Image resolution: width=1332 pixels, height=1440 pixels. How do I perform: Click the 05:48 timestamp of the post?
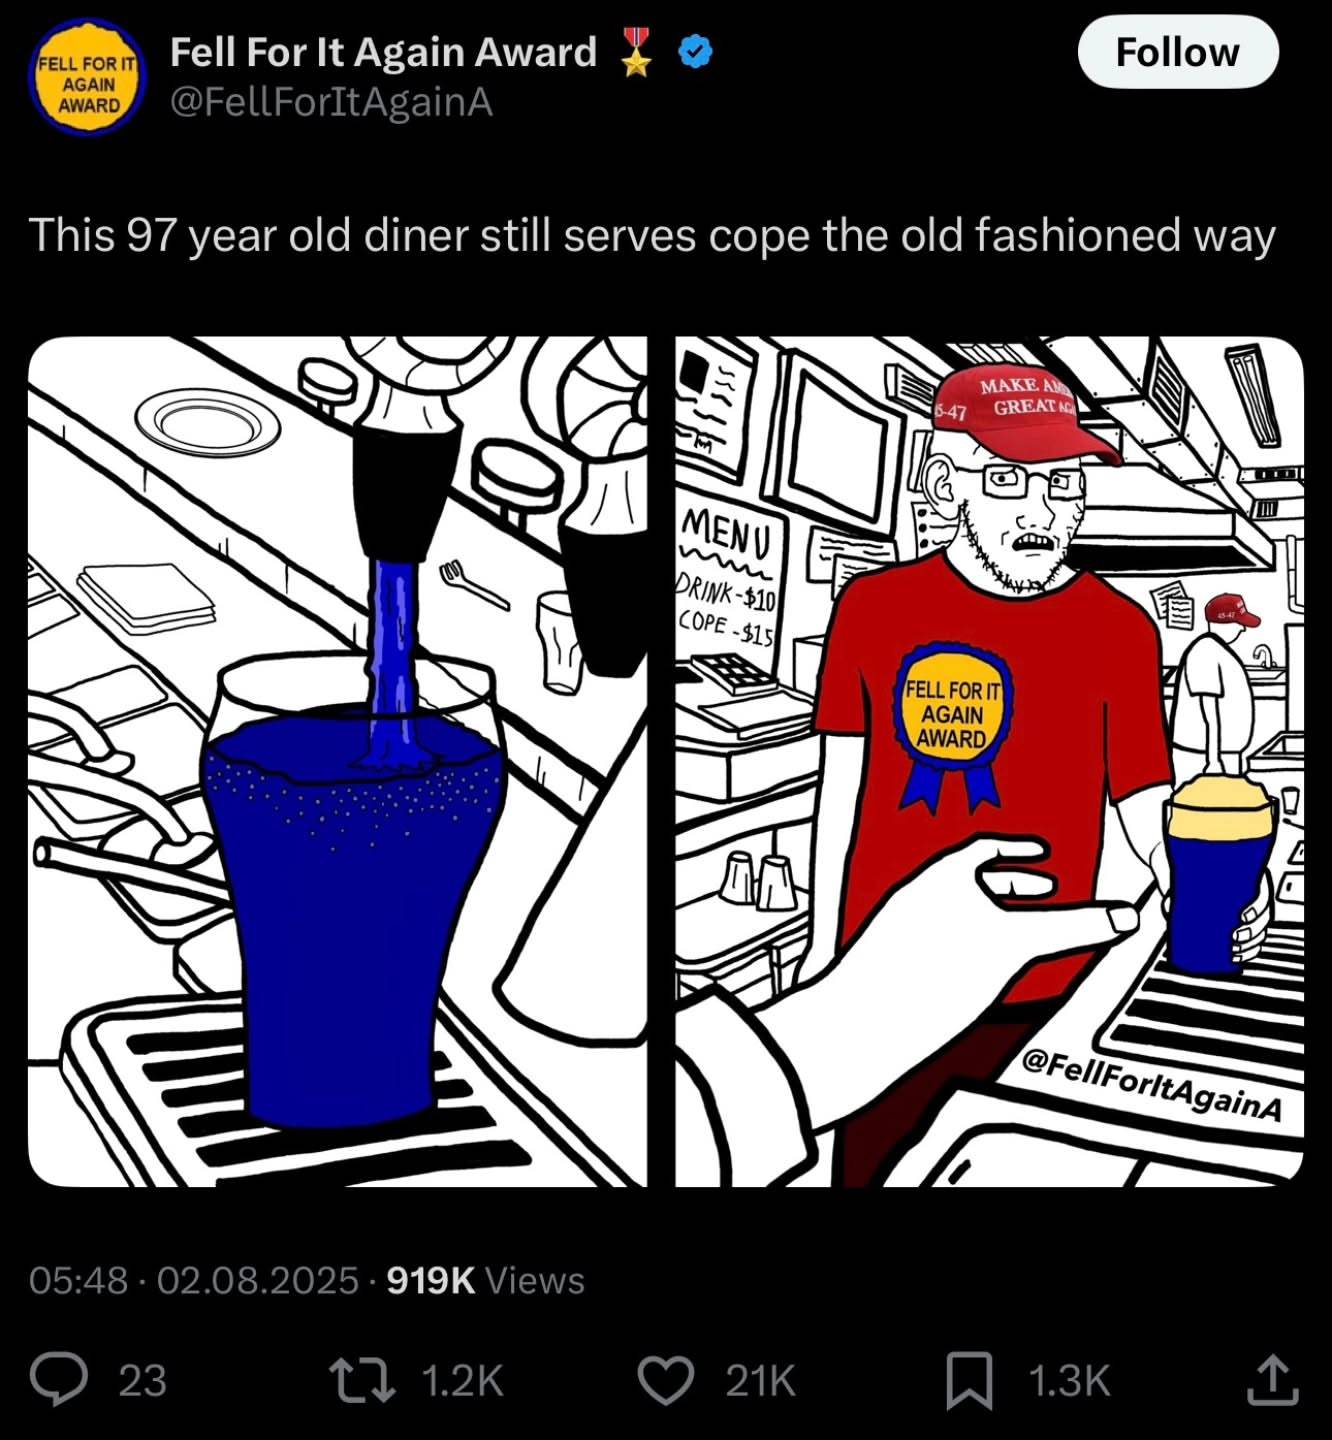[79, 1280]
